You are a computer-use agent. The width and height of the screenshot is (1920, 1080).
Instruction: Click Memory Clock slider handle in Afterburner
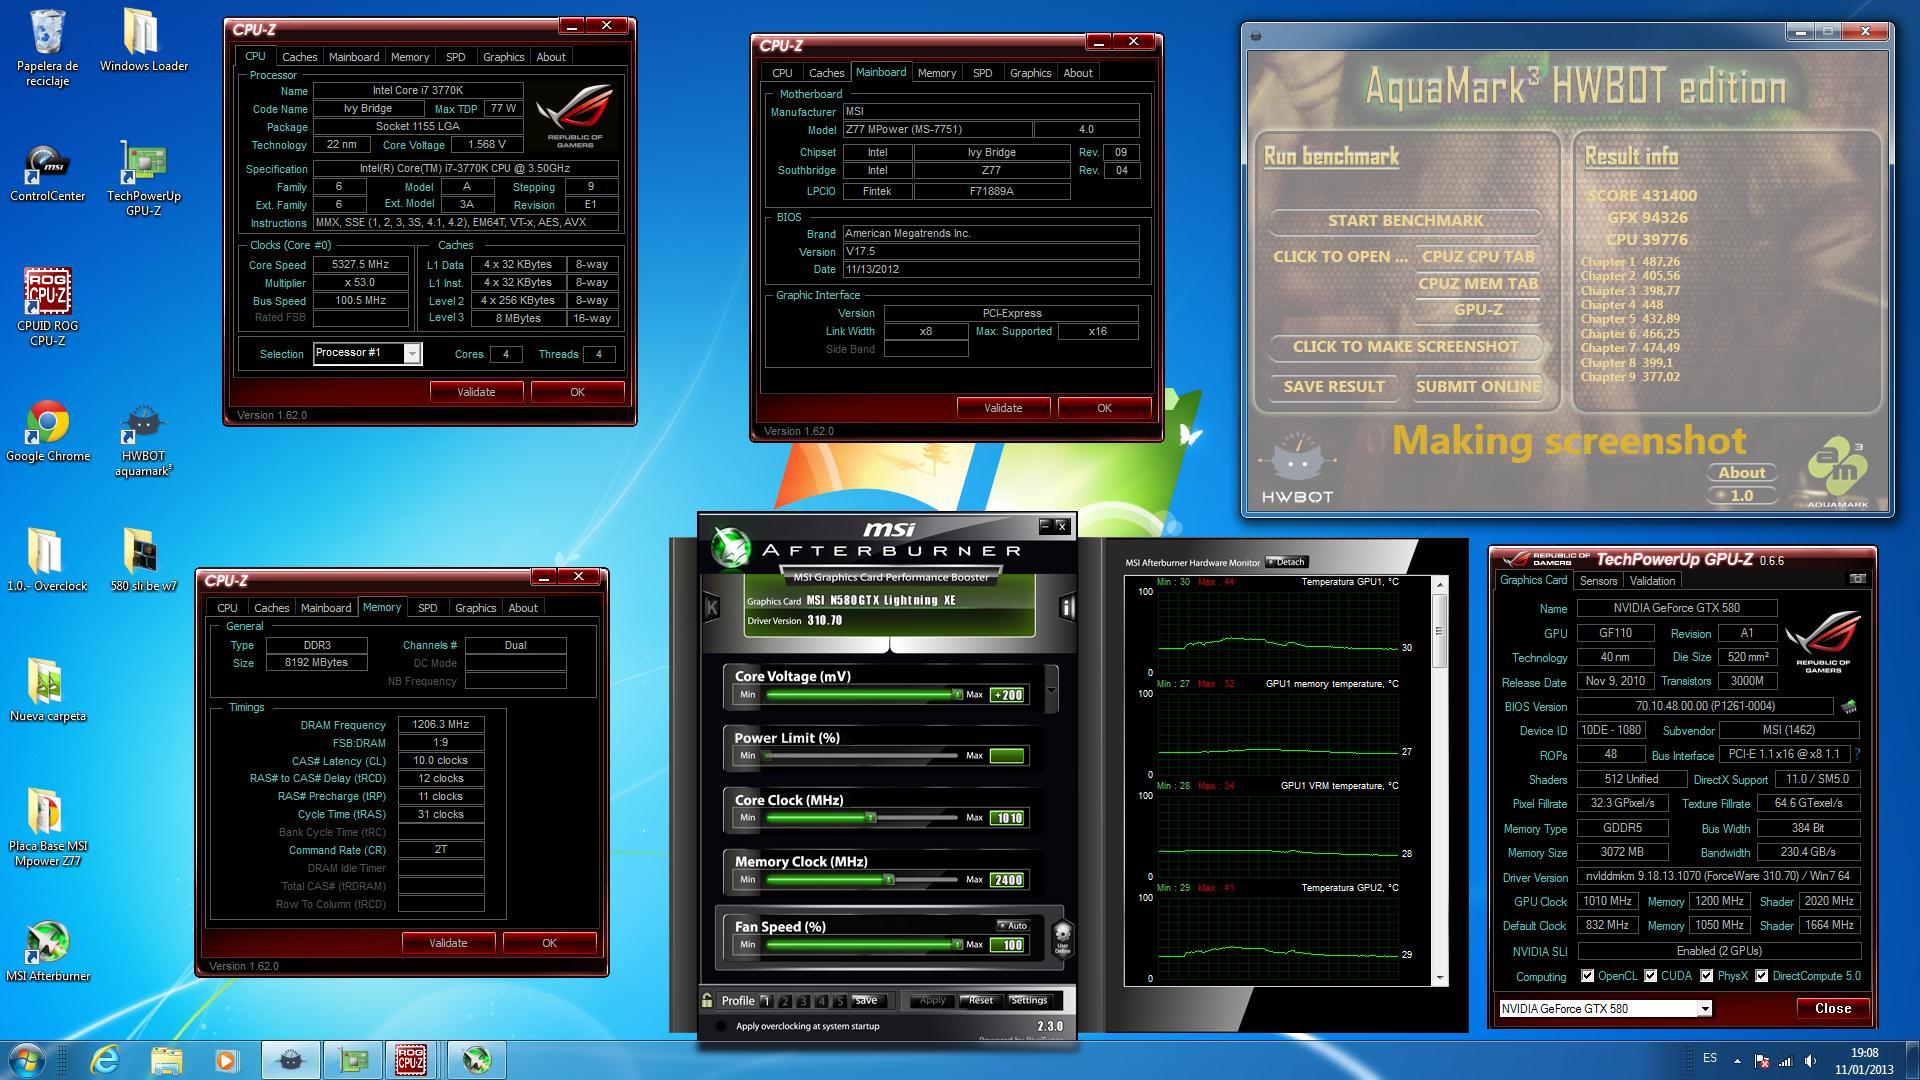coord(888,880)
